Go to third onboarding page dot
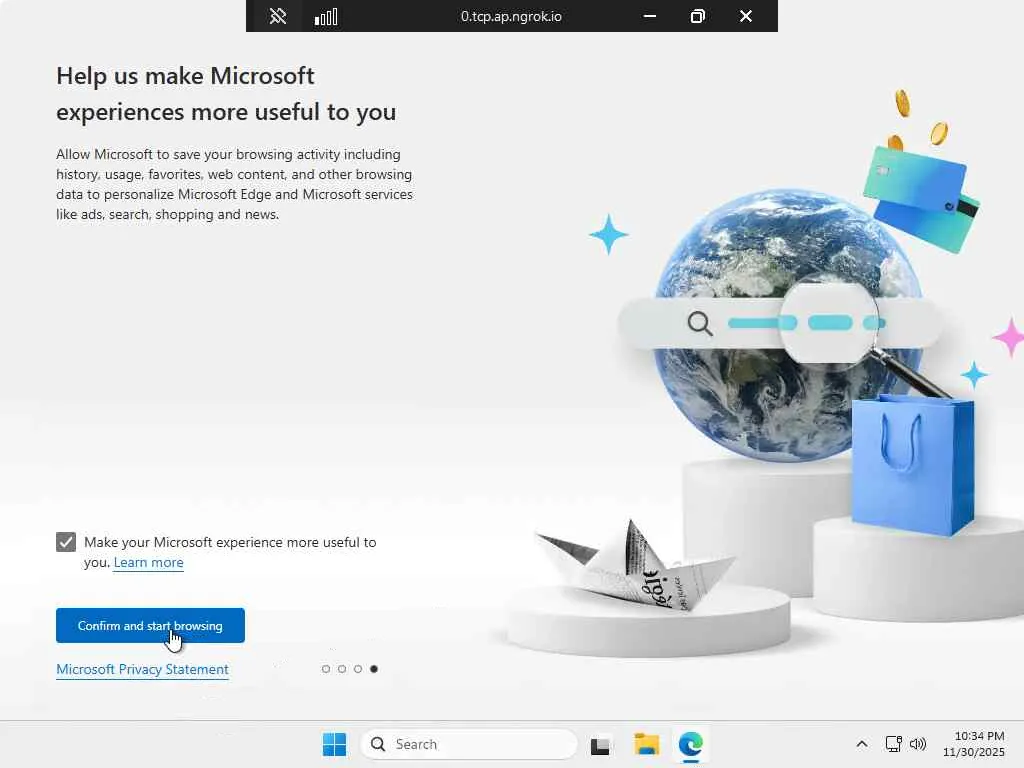1024x768 pixels. [358, 669]
